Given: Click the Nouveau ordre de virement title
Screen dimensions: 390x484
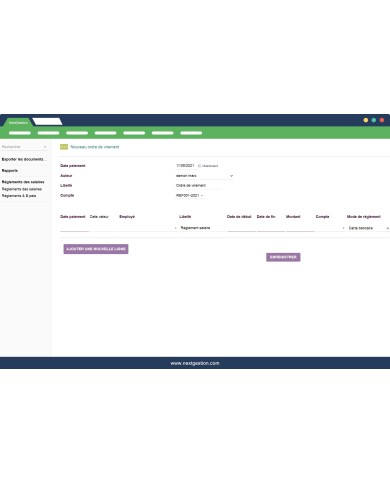Looking at the screenshot, I should pos(95,147).
